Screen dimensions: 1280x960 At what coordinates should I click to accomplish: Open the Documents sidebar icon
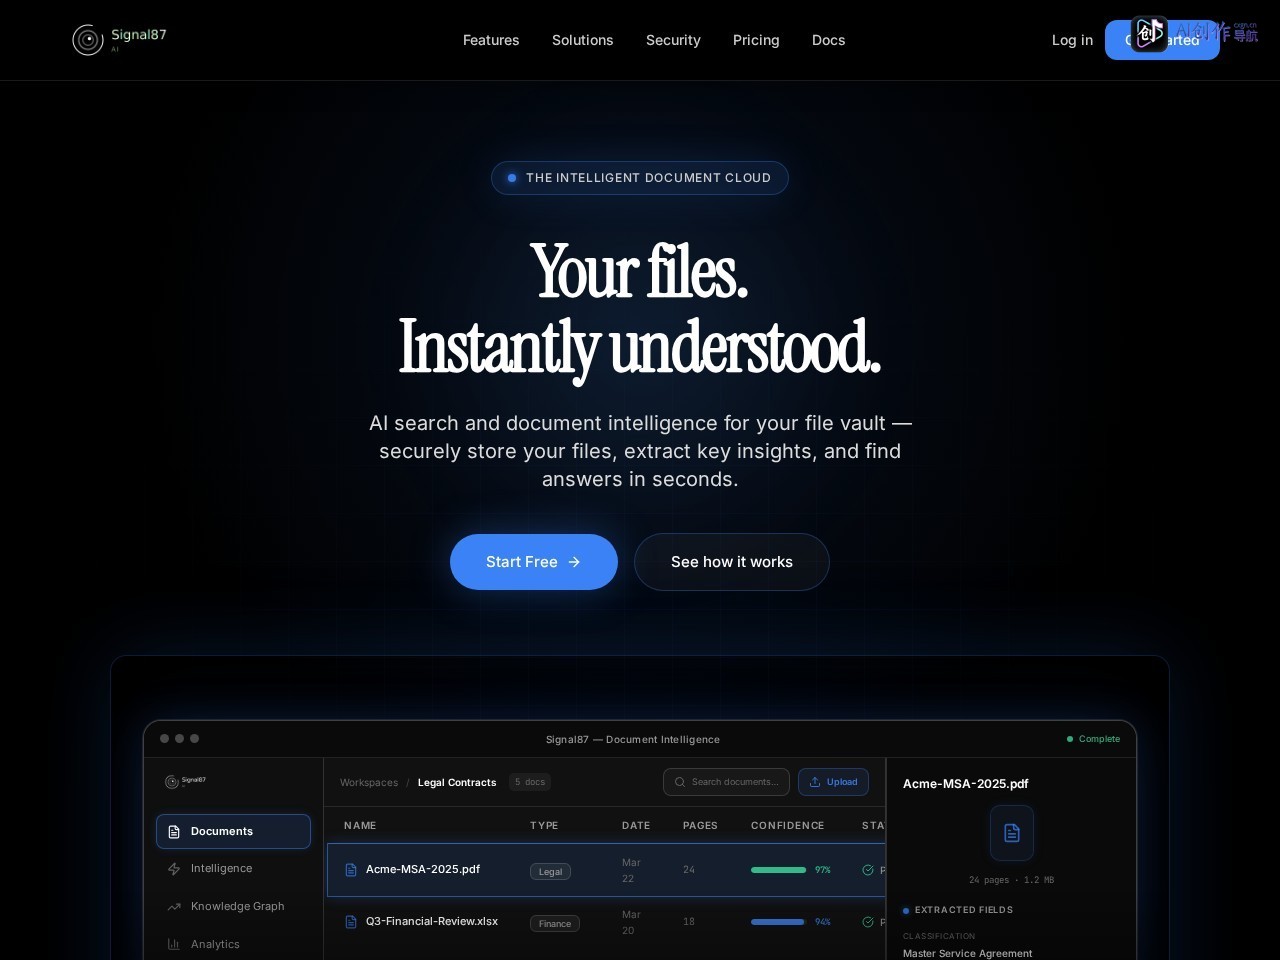174,832
